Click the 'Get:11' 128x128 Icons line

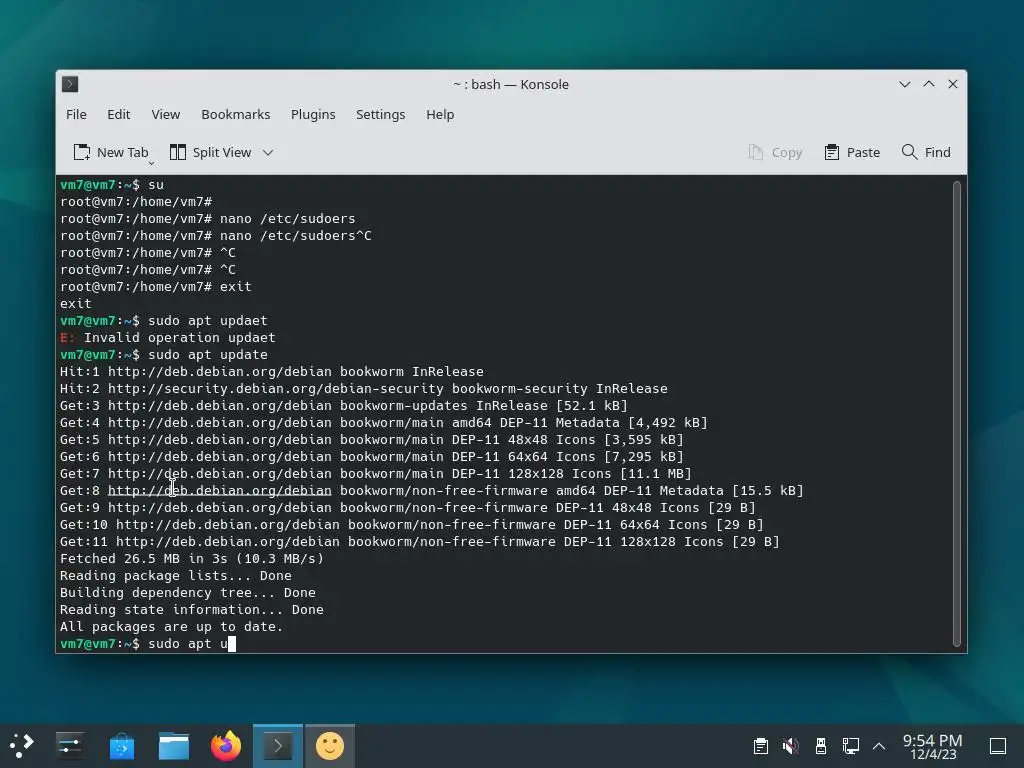pyautogui.click(x=419, y=541)
